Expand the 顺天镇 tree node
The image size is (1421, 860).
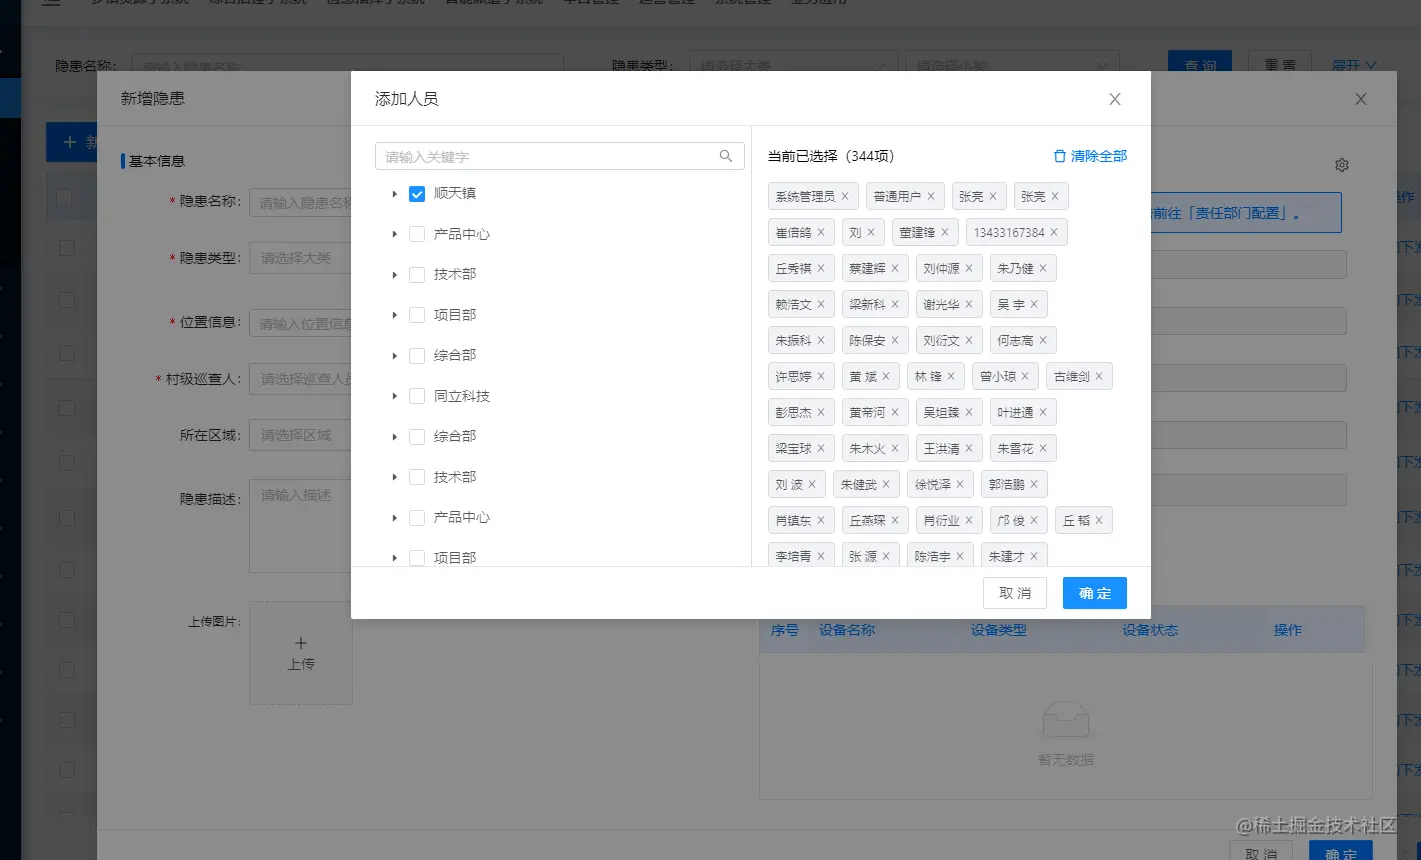pyautogui.click(x=395, y=194)
